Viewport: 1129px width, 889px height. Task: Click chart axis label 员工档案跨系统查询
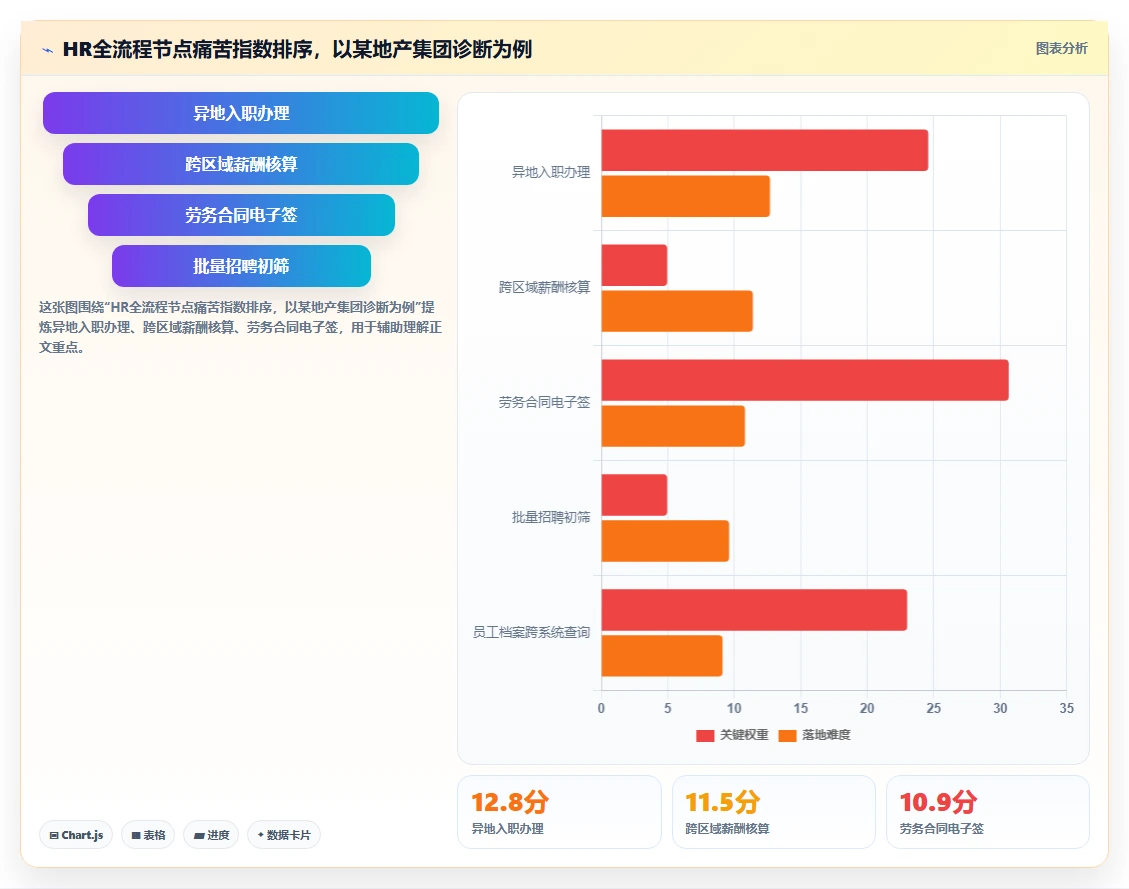tap(531, 633)
